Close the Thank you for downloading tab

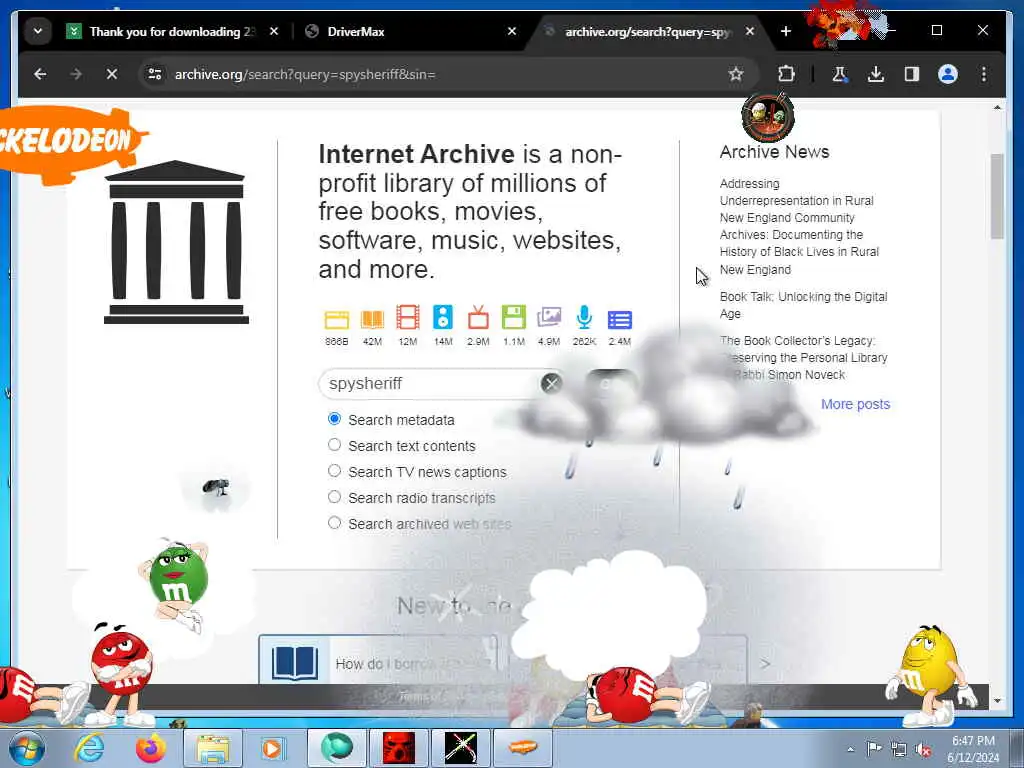(274, 31)
